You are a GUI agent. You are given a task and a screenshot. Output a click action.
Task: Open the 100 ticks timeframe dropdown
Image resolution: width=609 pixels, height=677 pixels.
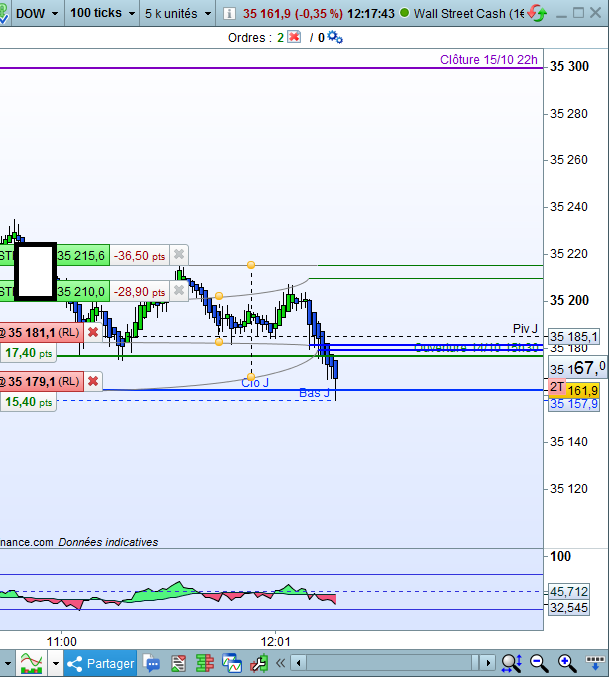[x=102, y=13]
